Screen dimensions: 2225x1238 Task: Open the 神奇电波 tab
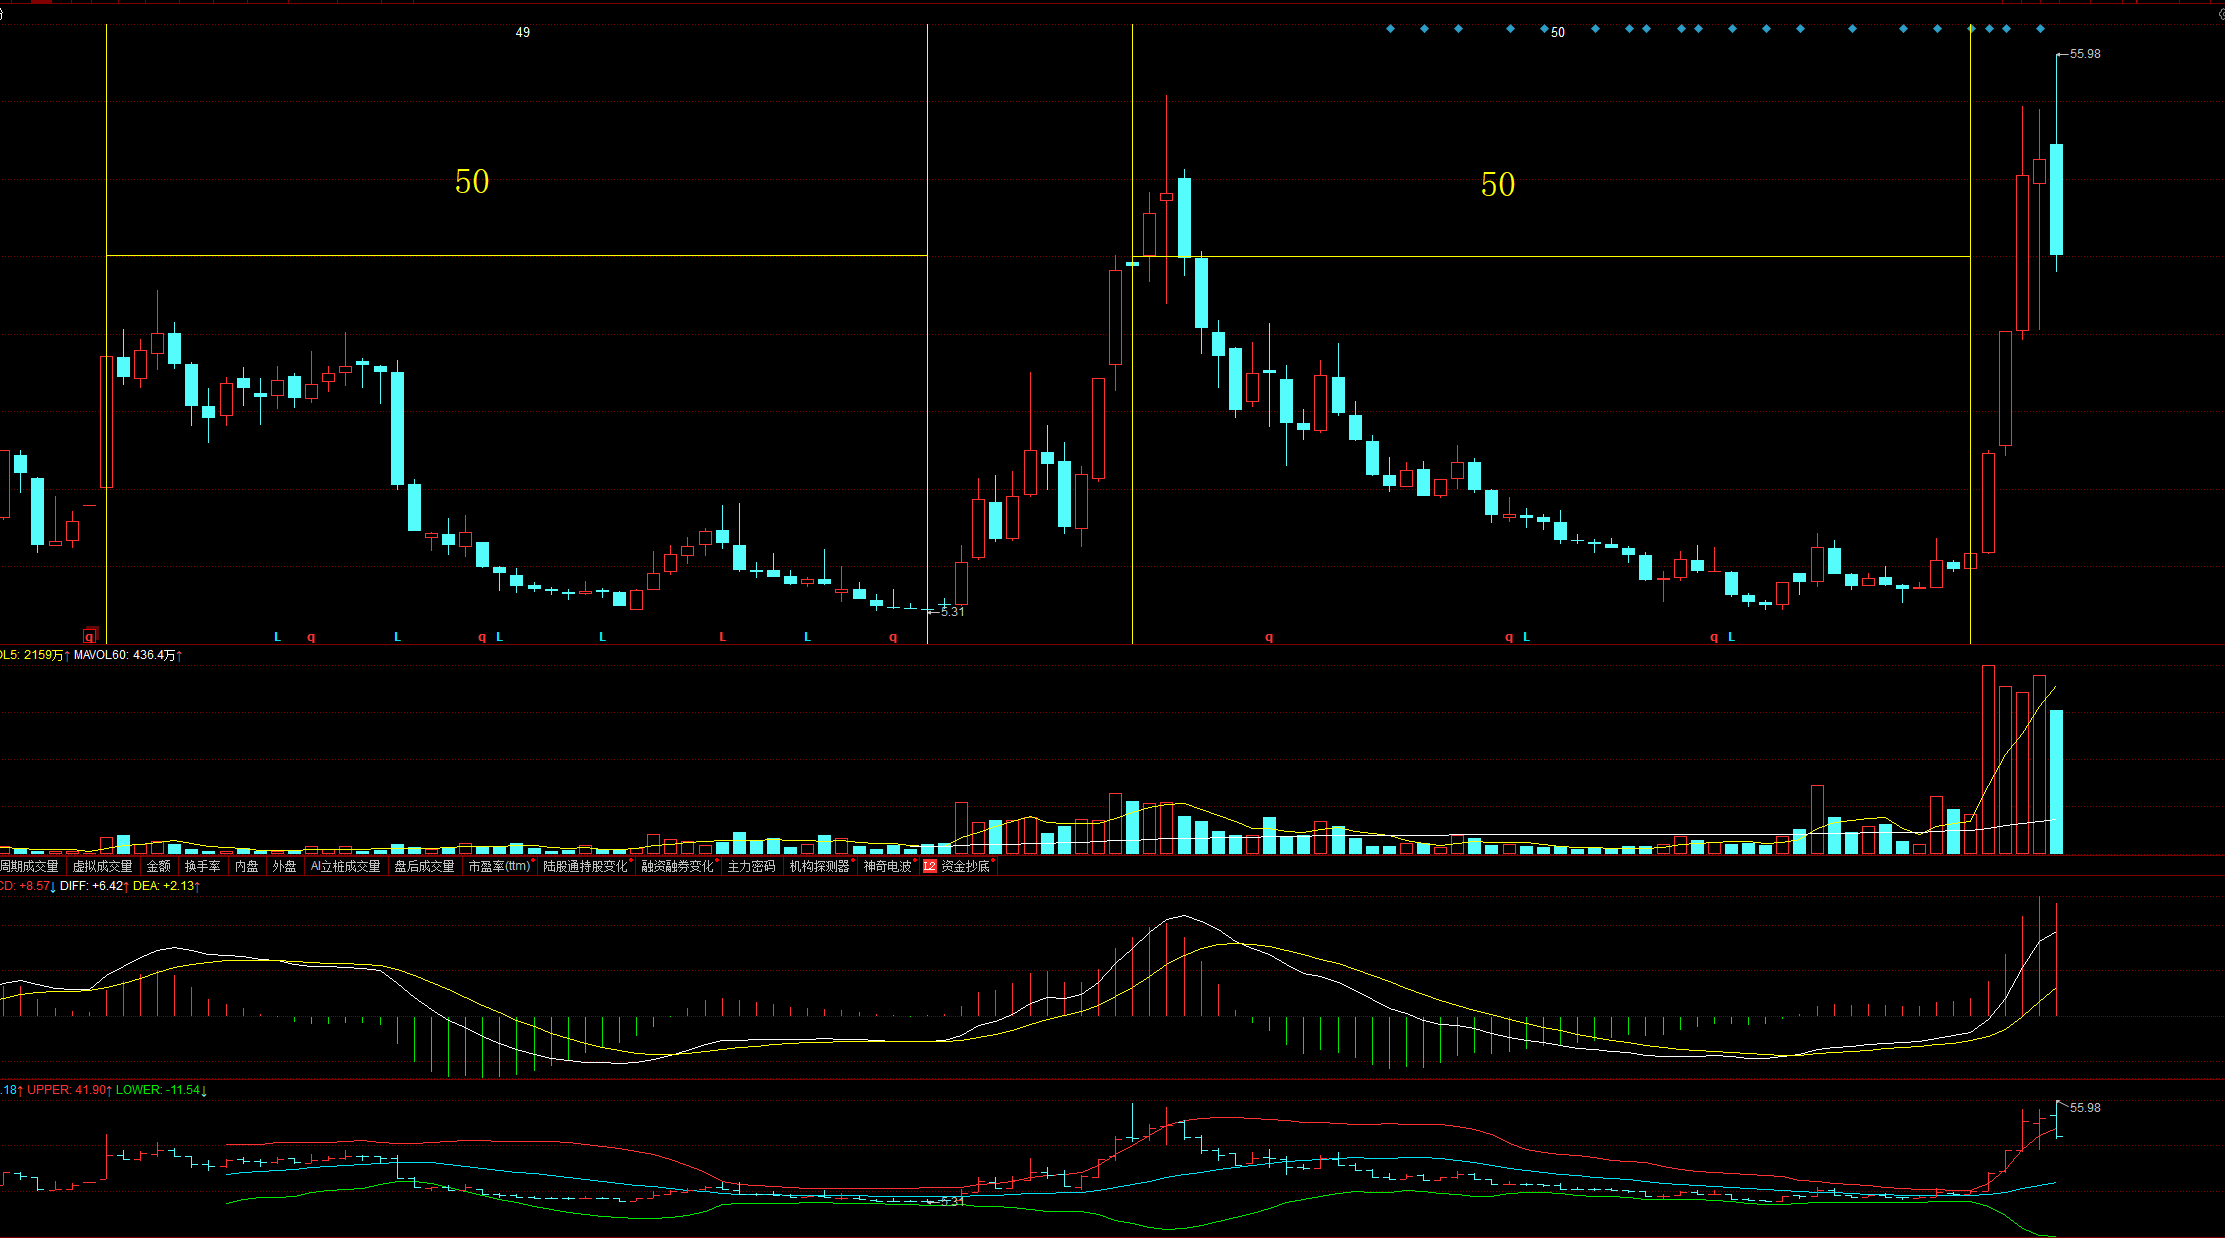point(887,866)
